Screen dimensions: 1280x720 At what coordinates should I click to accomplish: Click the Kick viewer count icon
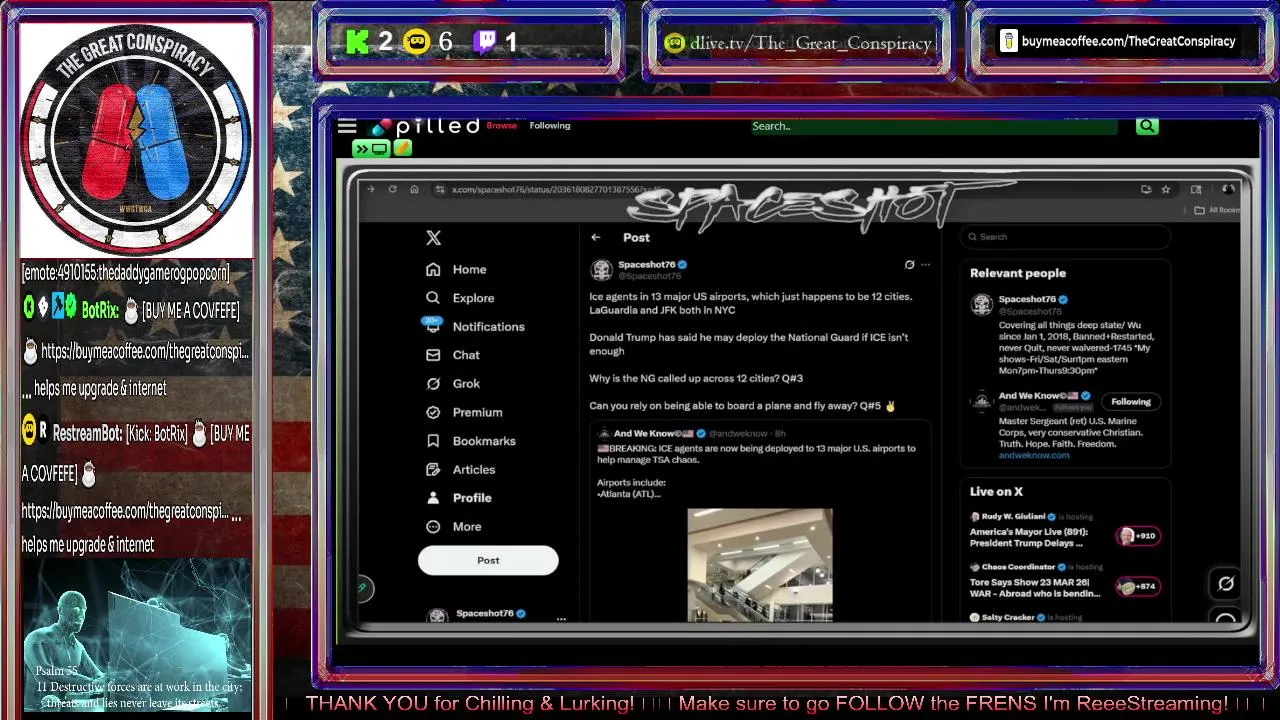pos(357,42)
